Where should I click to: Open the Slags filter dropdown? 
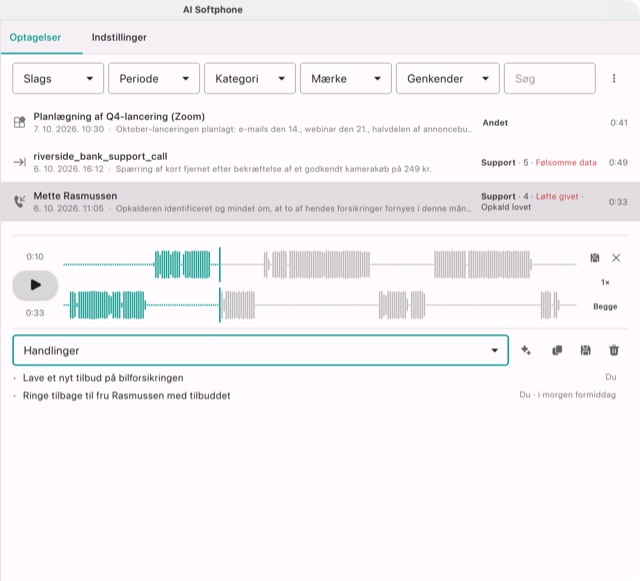click(58, 78)
